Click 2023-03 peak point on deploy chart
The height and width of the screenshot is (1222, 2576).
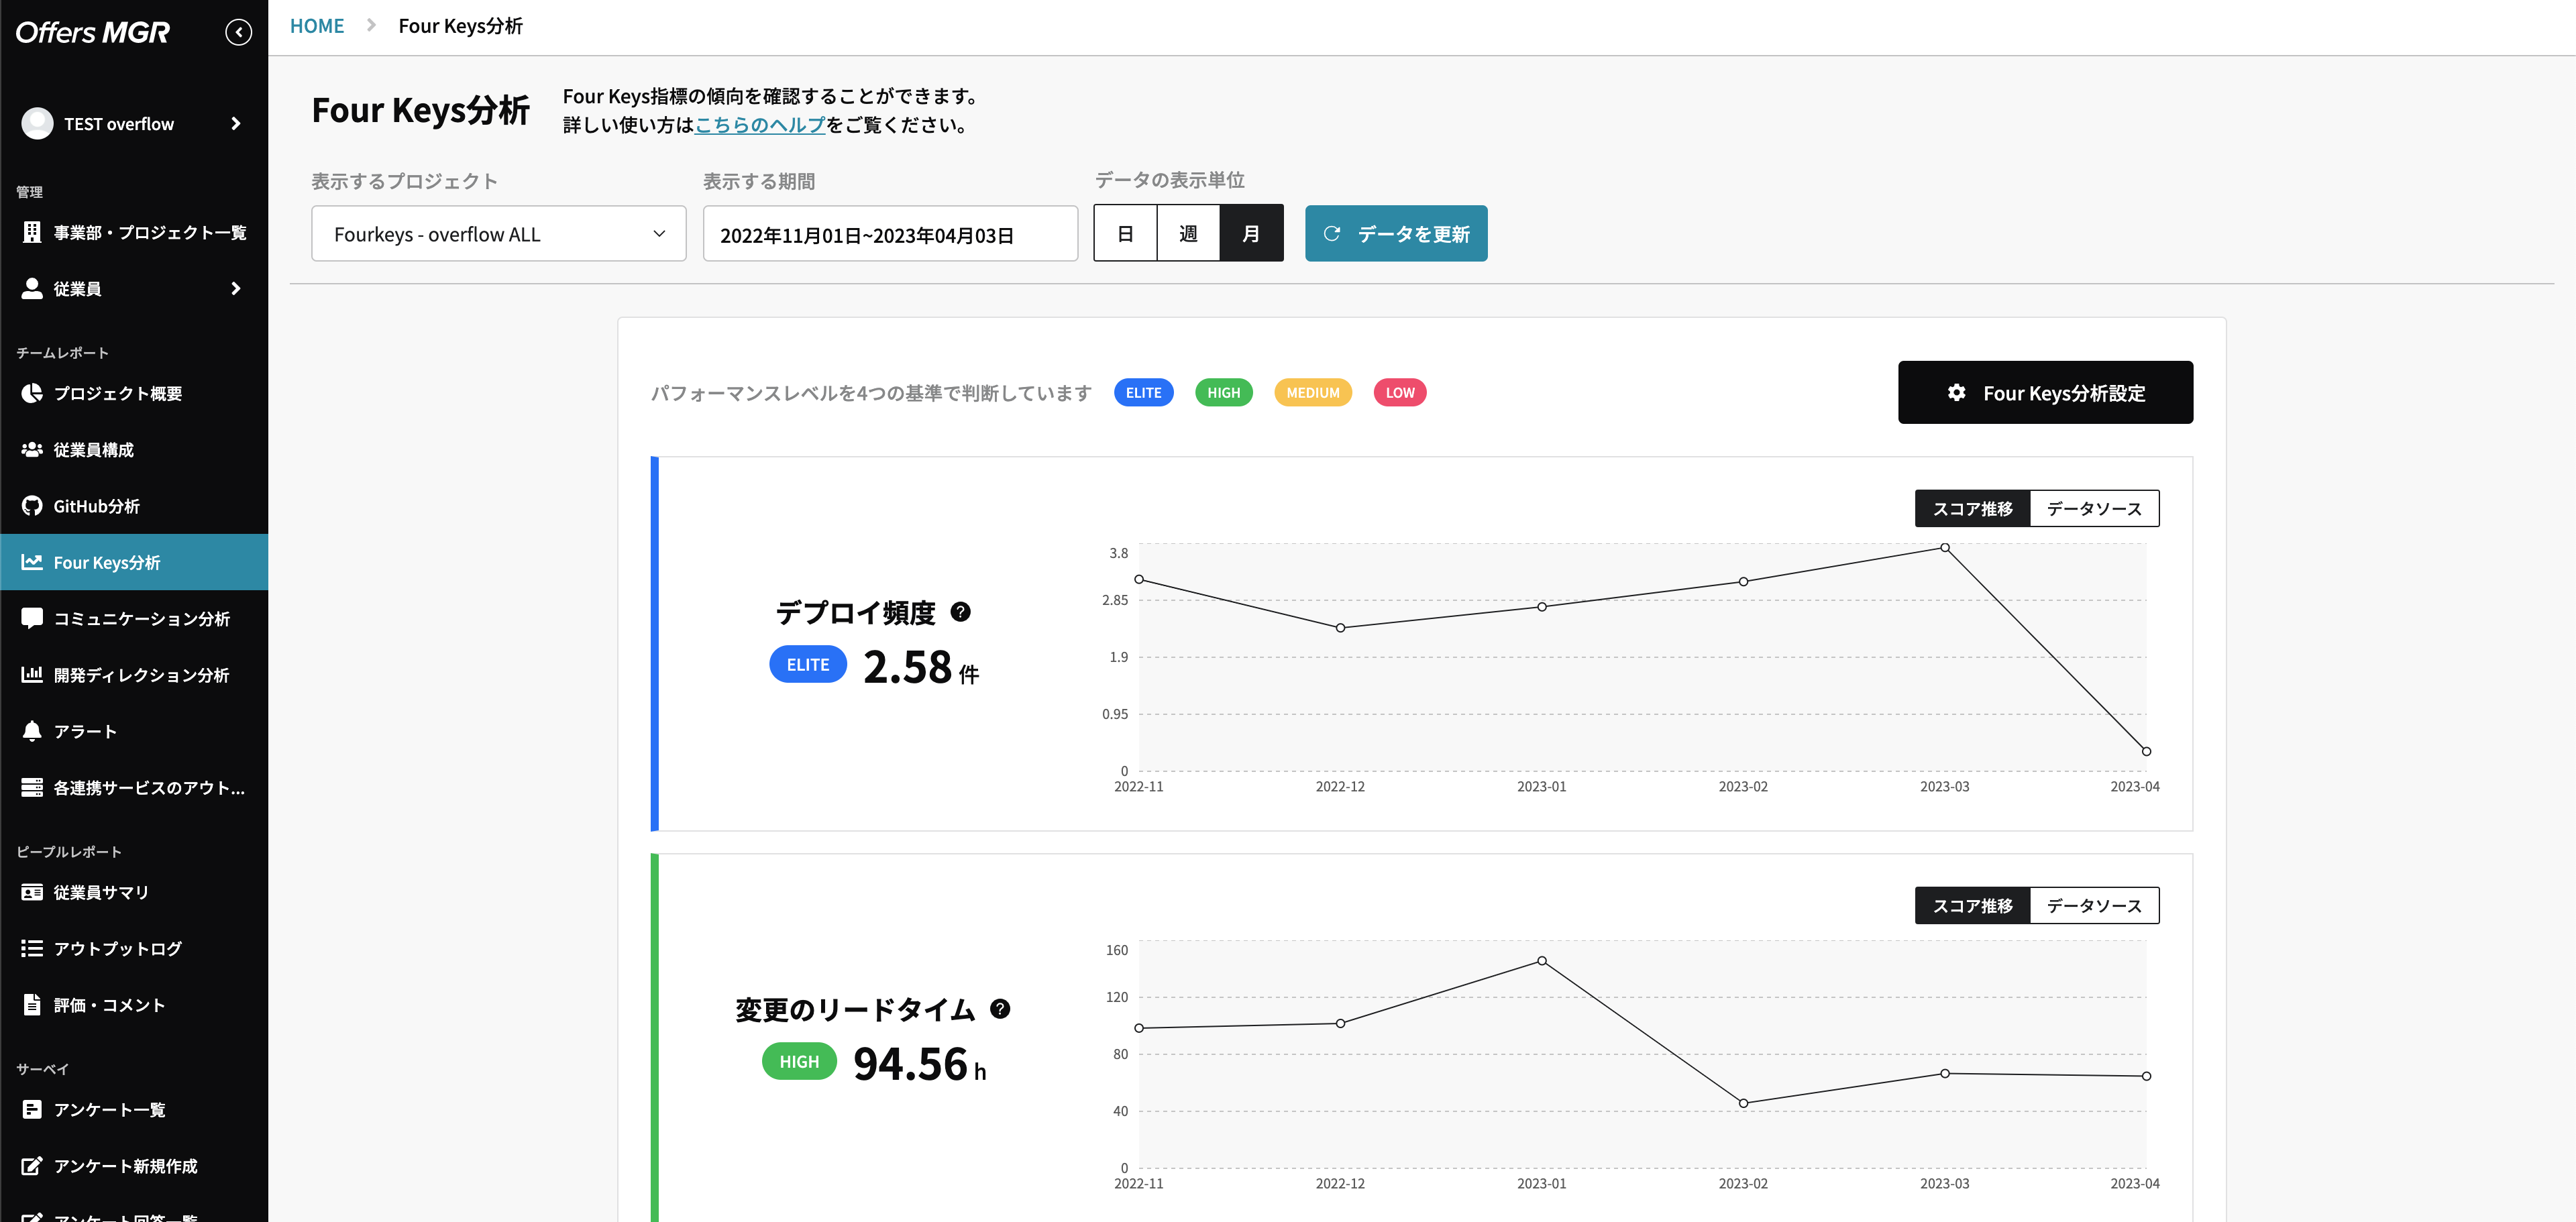1944,547
